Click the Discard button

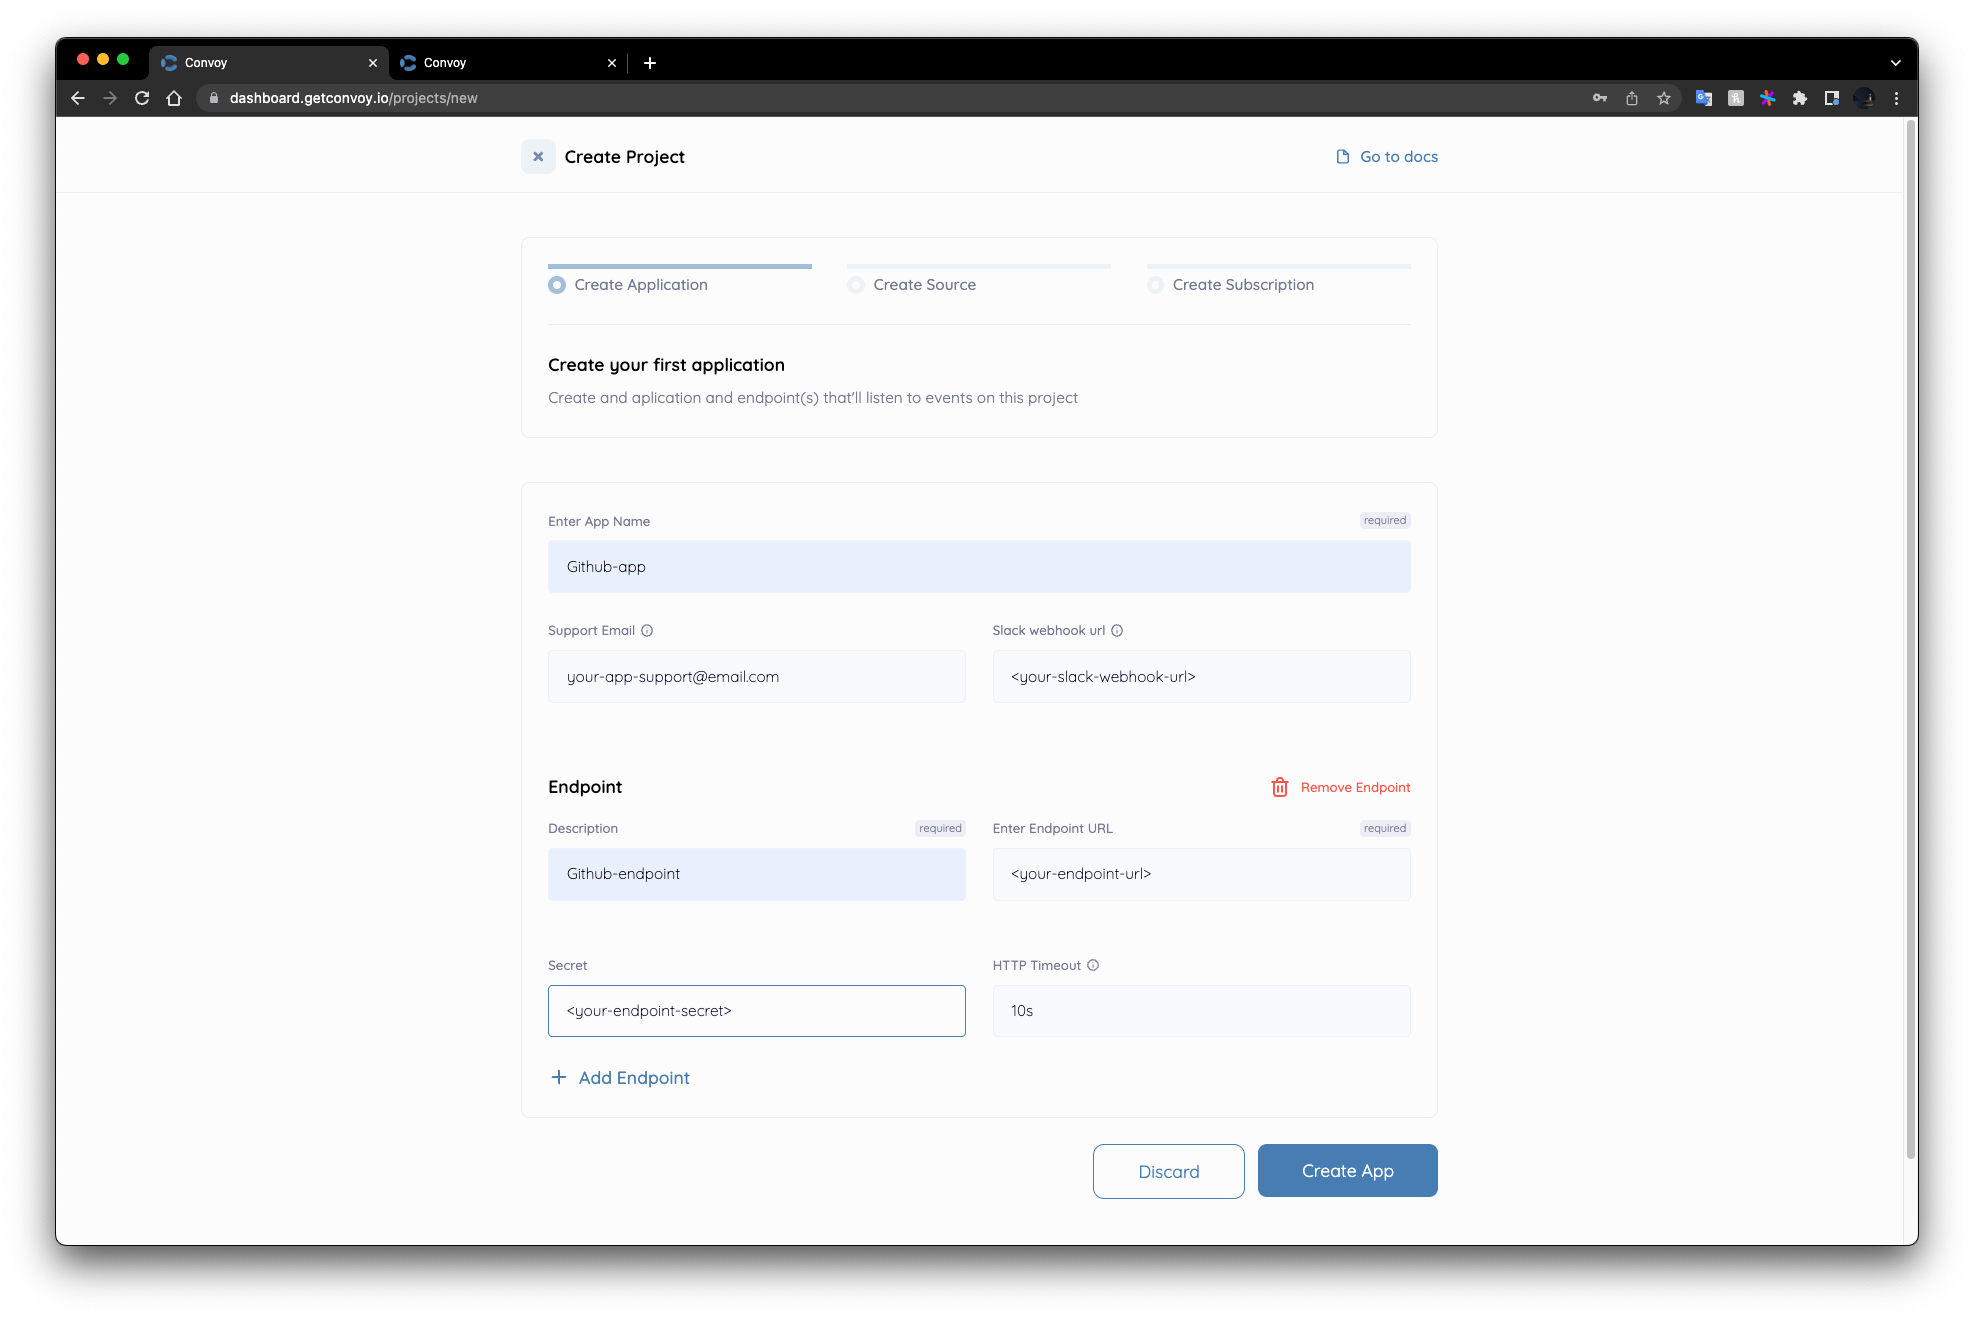point(1168,1170)
